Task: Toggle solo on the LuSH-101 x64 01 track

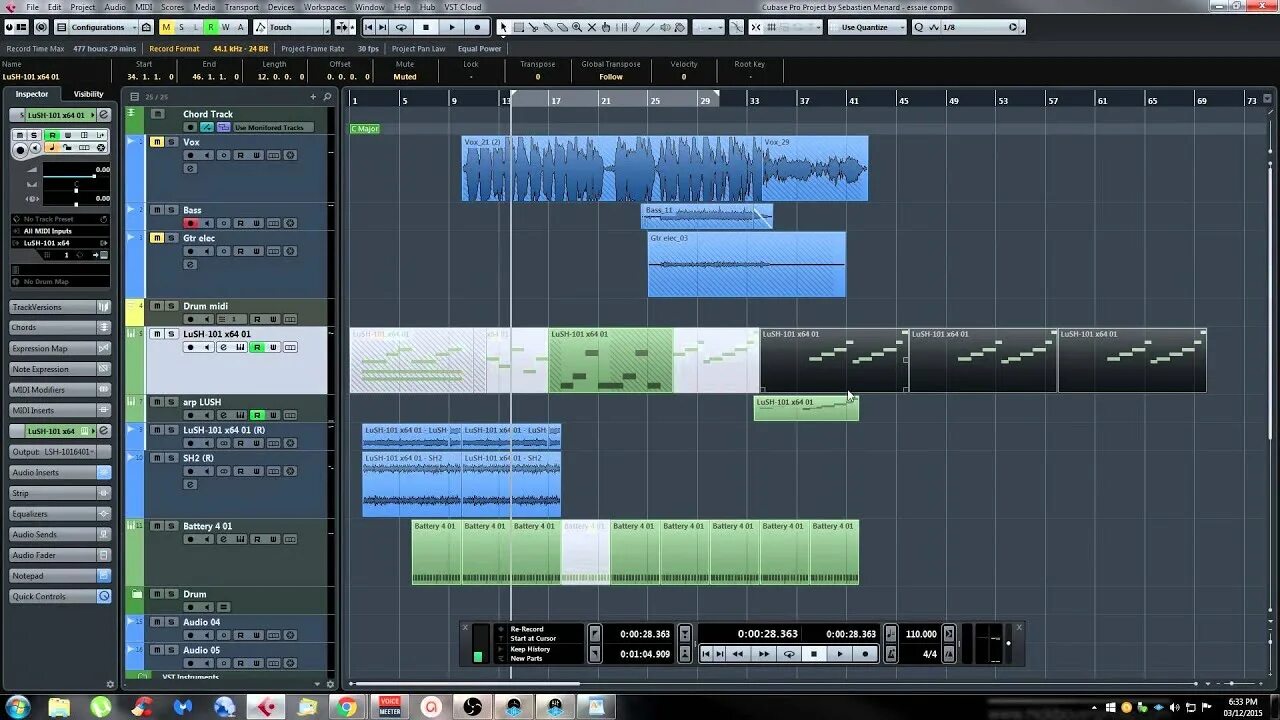Action: (x=171, y=334)
